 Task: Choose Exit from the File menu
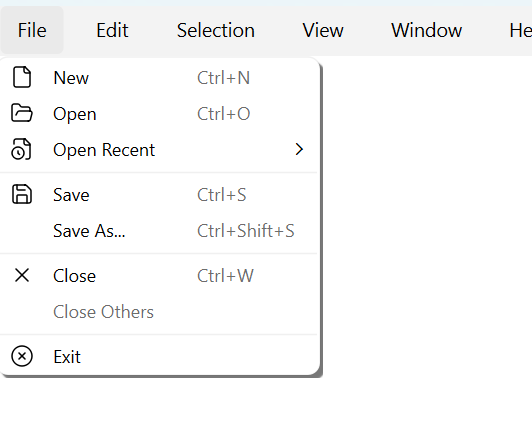coord(159,356)
